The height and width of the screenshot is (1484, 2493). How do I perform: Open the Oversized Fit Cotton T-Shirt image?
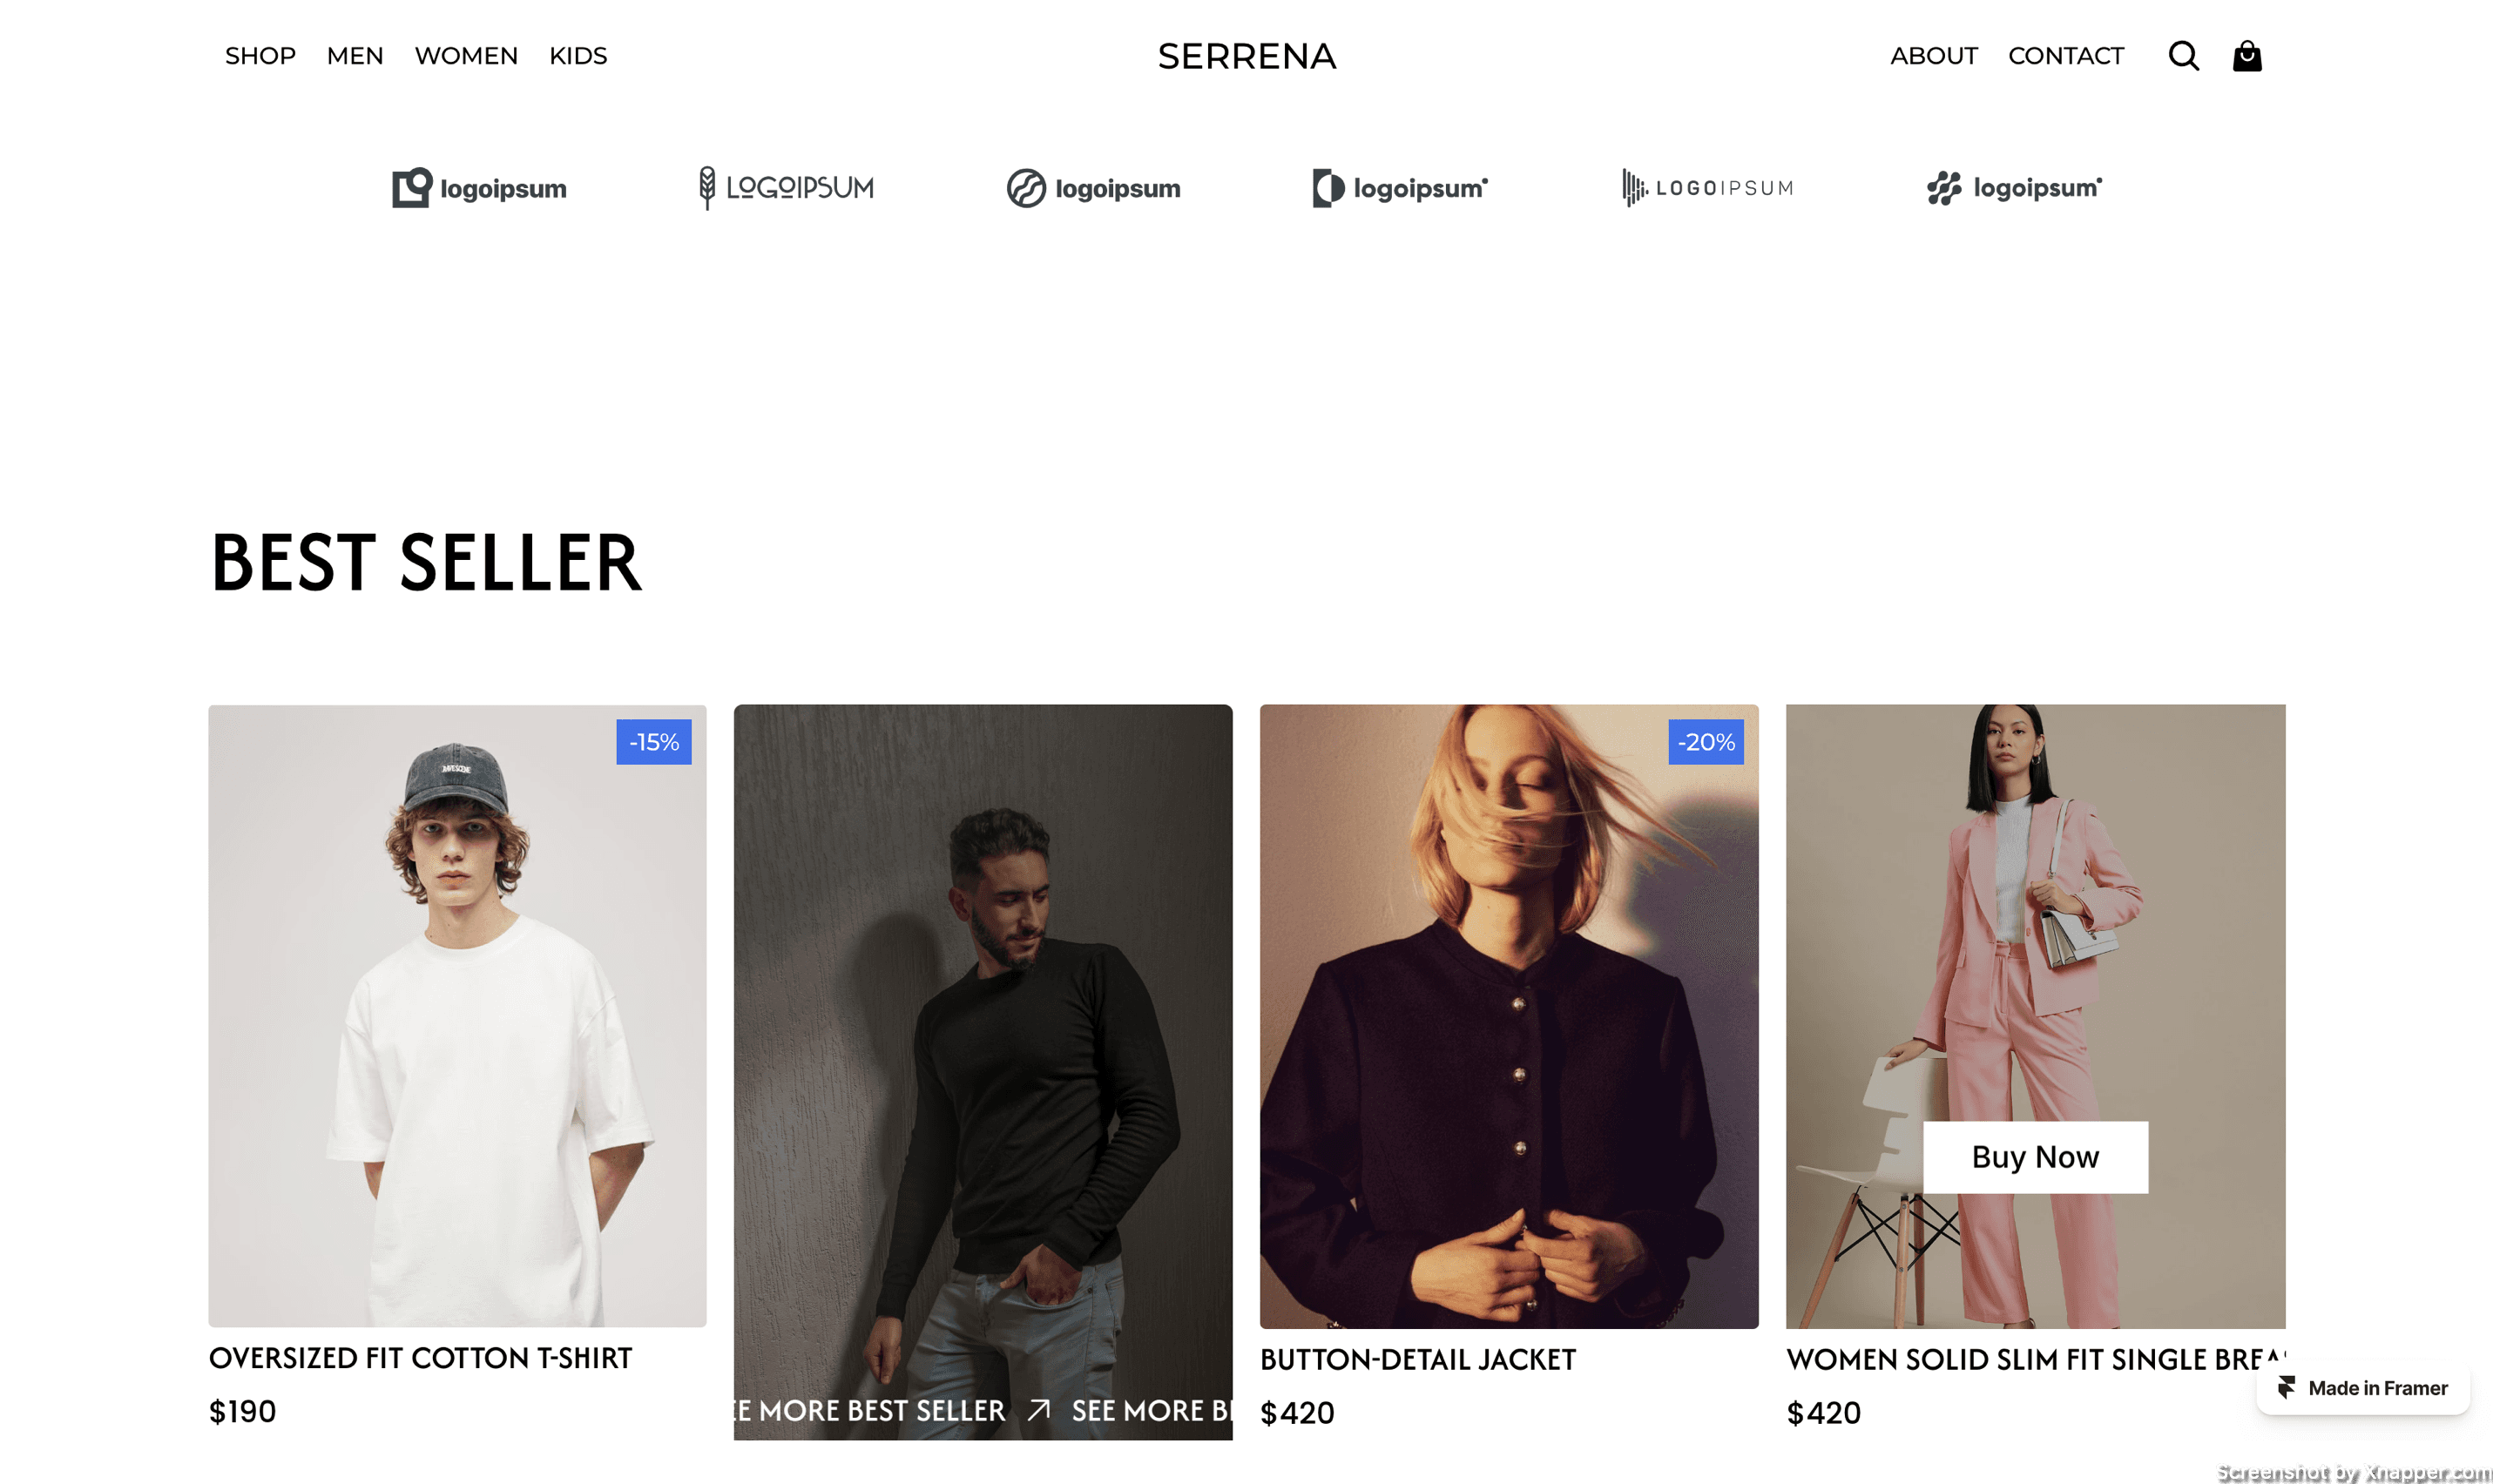(457, 1016)
